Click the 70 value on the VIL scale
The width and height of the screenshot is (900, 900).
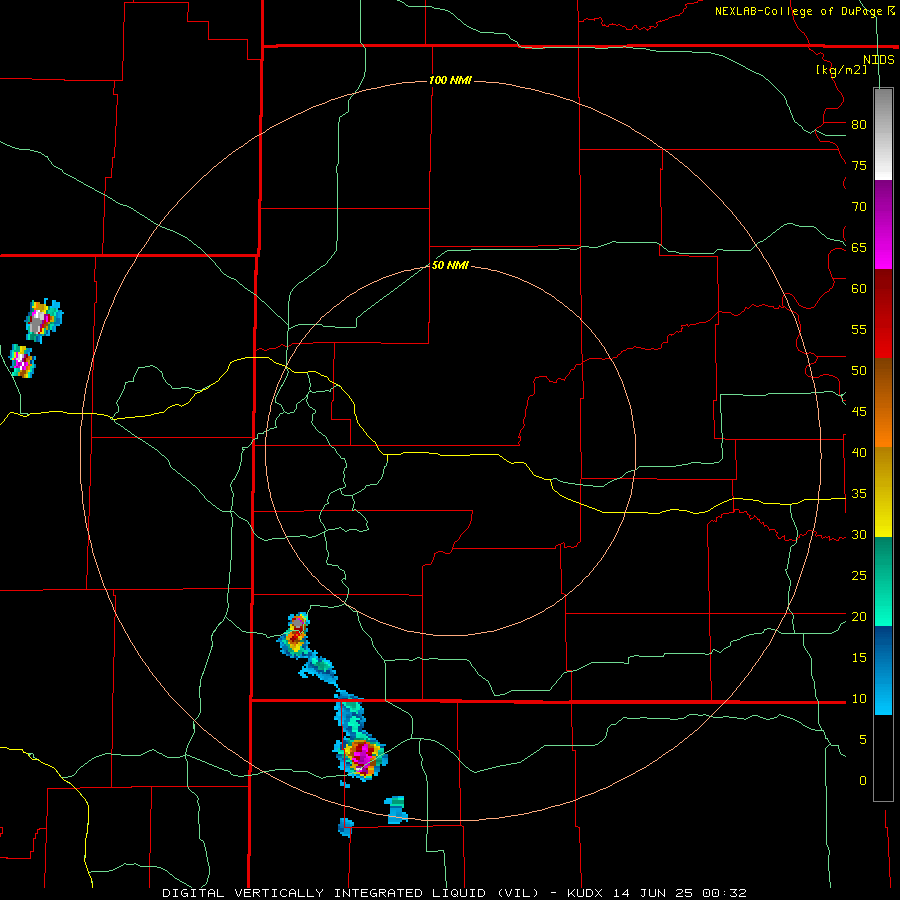pos(859,207)
